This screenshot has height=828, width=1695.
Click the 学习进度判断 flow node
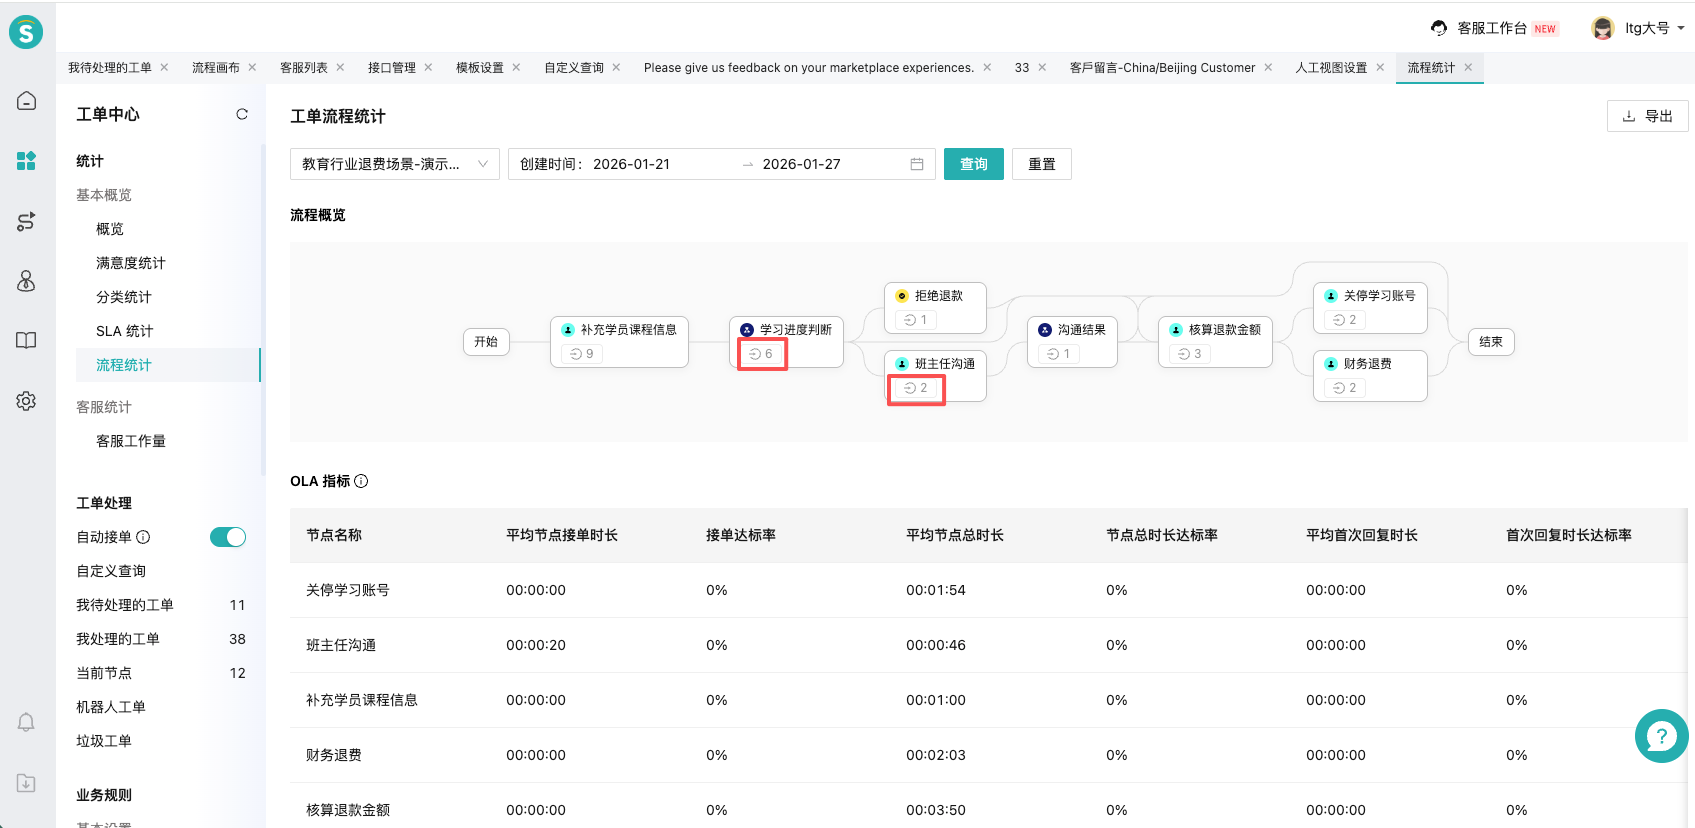(787, 330)
